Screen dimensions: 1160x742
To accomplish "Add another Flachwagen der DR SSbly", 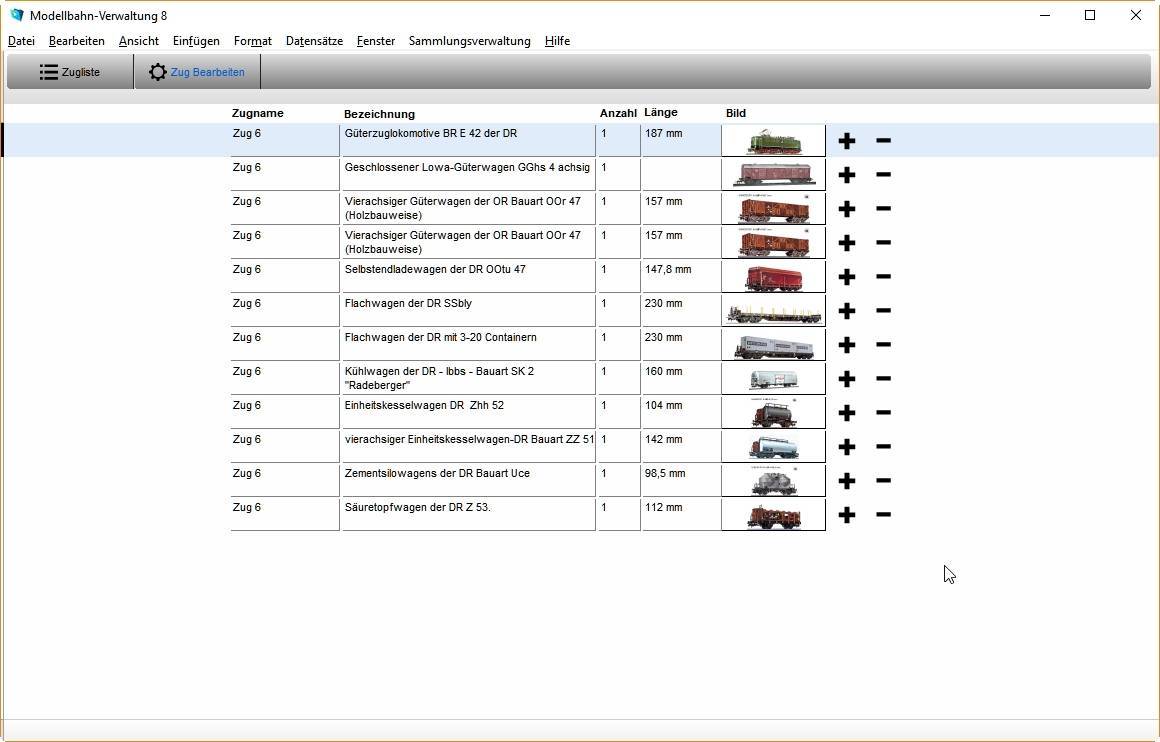I will 846,311.
